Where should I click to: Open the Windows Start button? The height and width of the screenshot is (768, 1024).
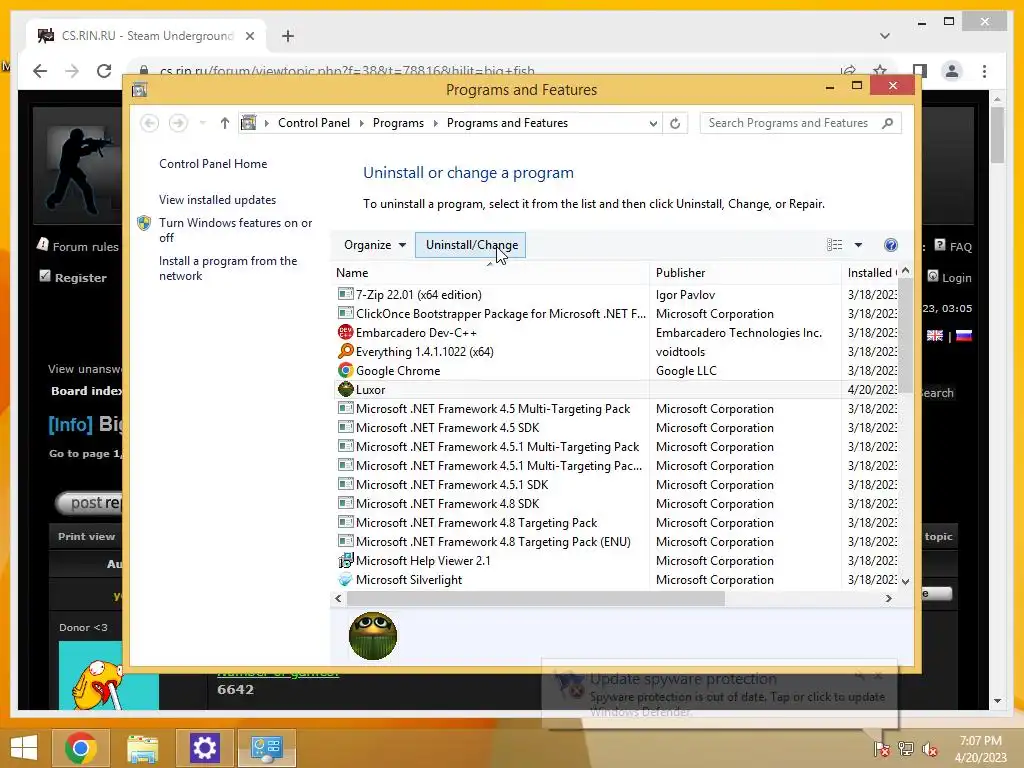click(24, 748)
